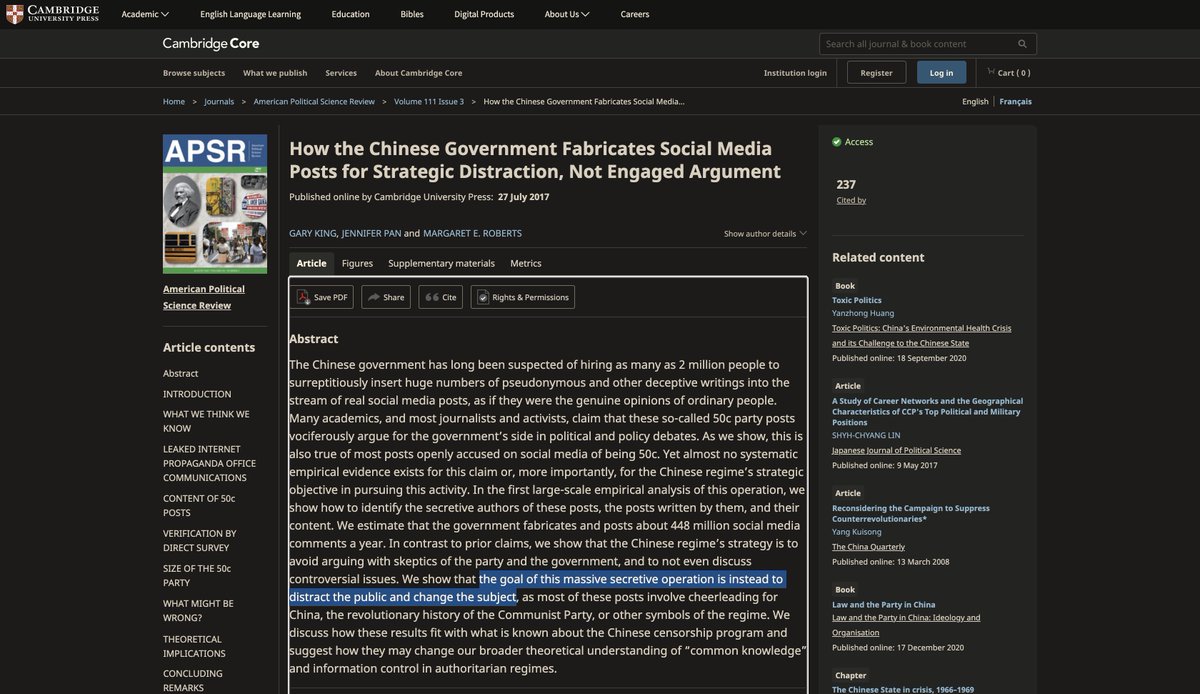This screenshot has width=1200, height=694.
Task: Jump to VERIFICATION BY DIRECT SURVEY section
Action: pos(200,540)
